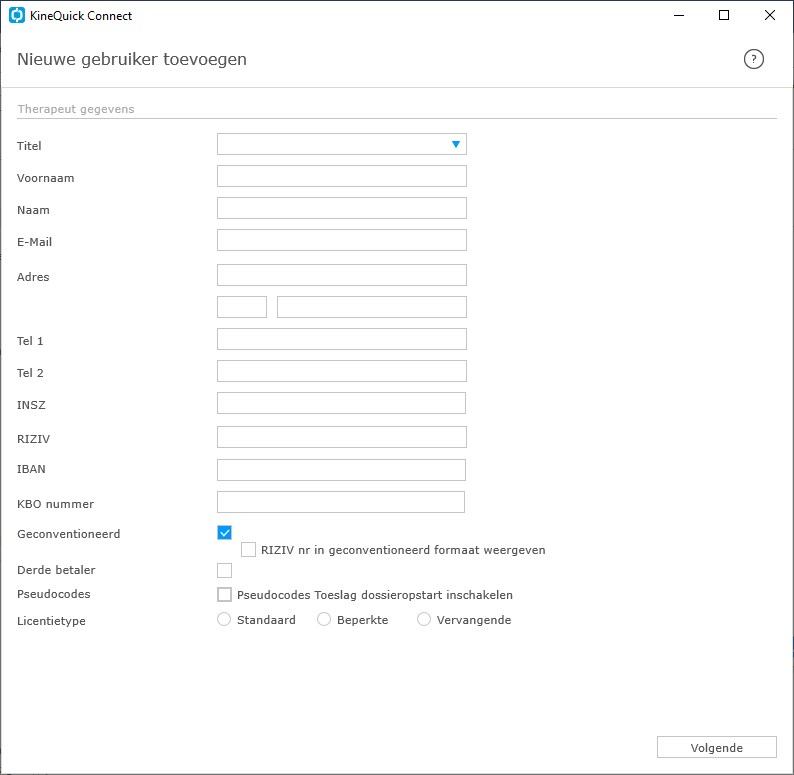Go to next step with Volgende
The height and width of the screenshot is (775, 794).
point(717,747)
